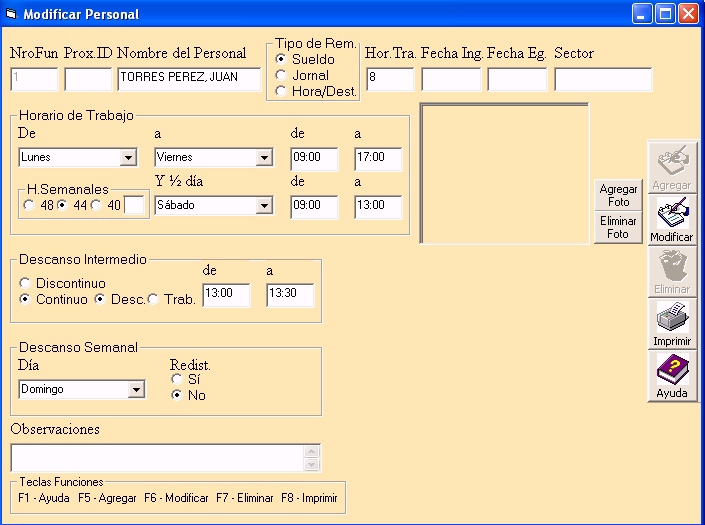The width and height of the screenshot is (705, 525).
Task: Click the Eliminar Foto button
Action: click(x=618, y=227)
